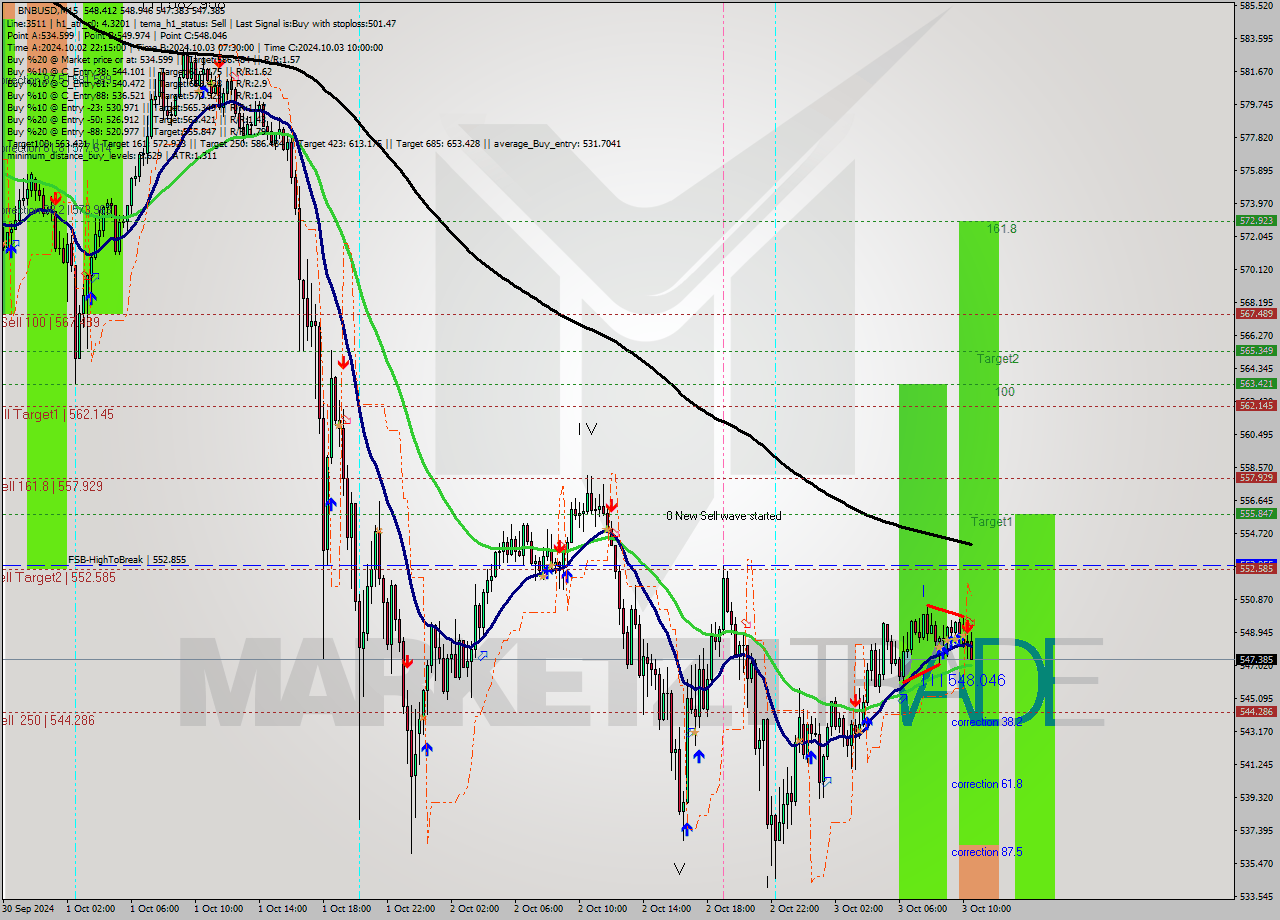Click the '2 Oct 22:00' time axis label
This screenshot has width=1280, height=920.
click(795, 909)
